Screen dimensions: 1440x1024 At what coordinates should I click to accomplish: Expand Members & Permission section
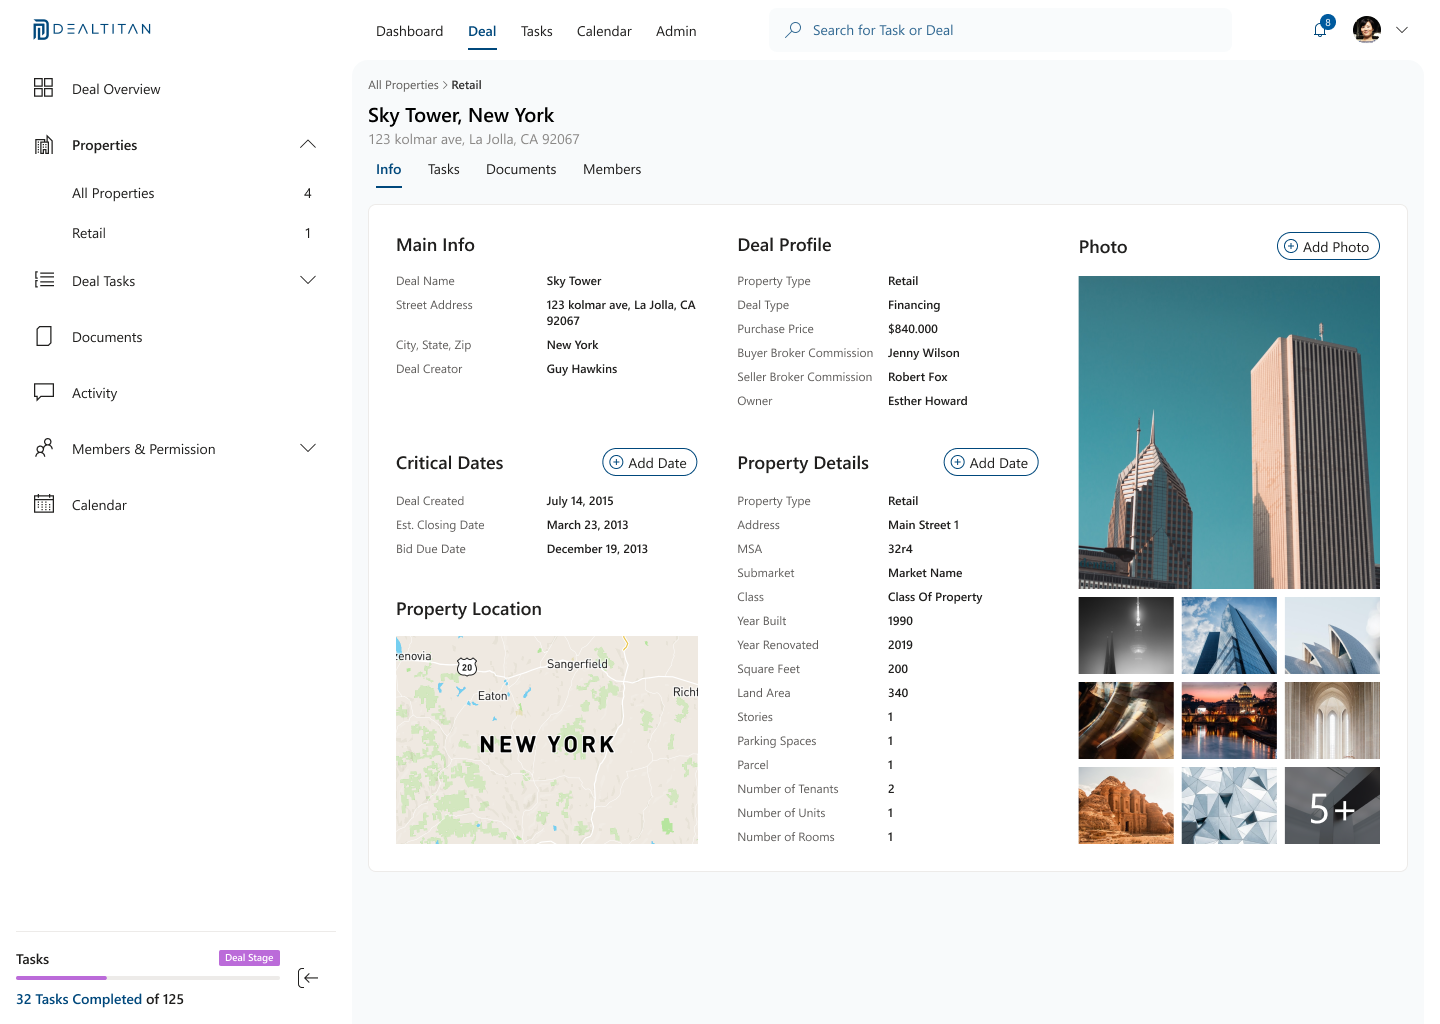coord(308,448)
